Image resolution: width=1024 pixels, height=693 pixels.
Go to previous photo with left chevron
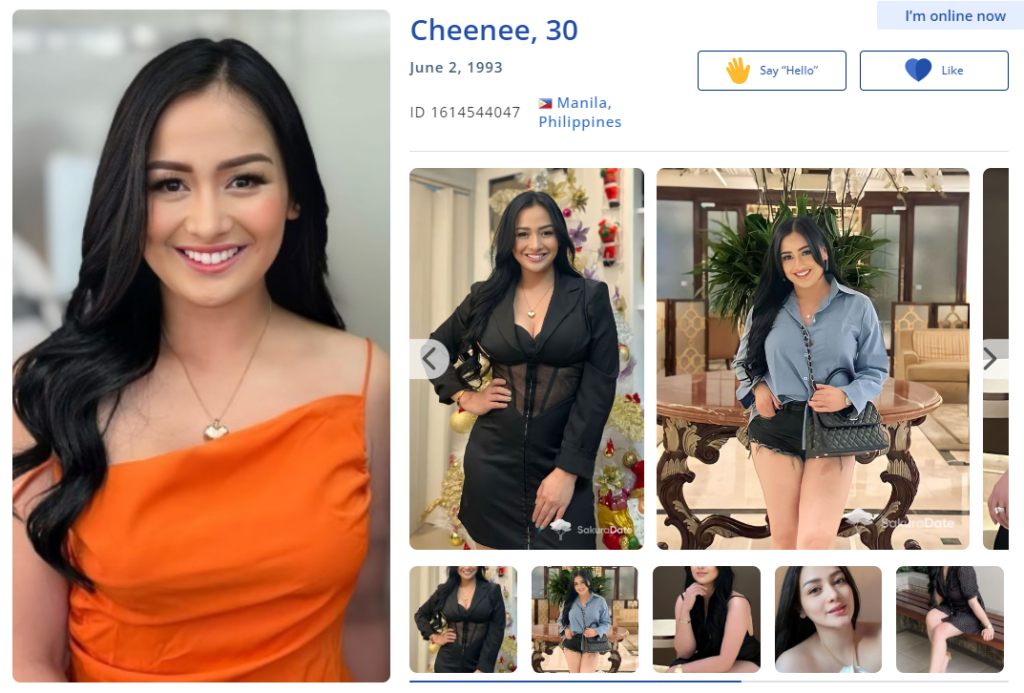point(429,359)
